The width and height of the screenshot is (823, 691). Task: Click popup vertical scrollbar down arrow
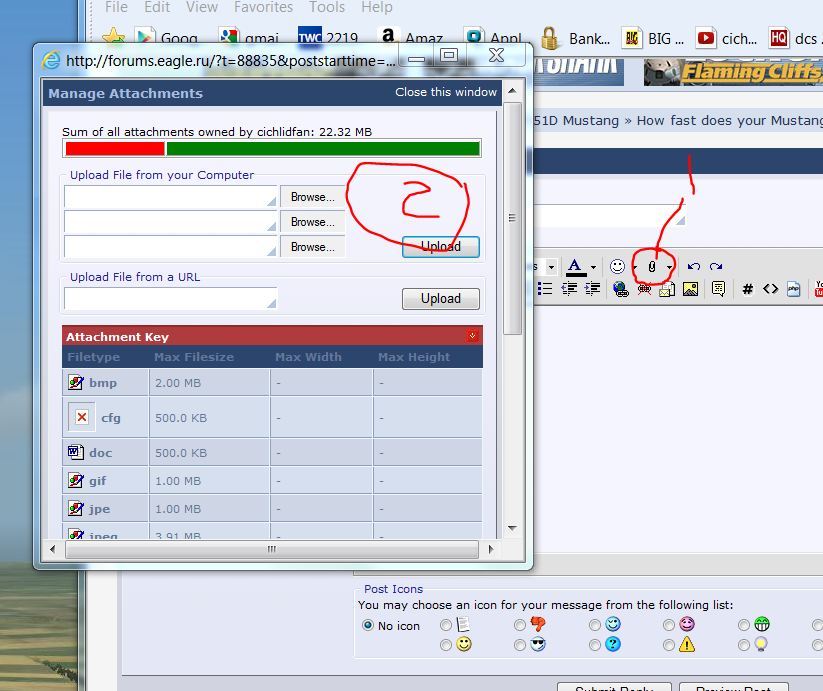coord(512,528)
